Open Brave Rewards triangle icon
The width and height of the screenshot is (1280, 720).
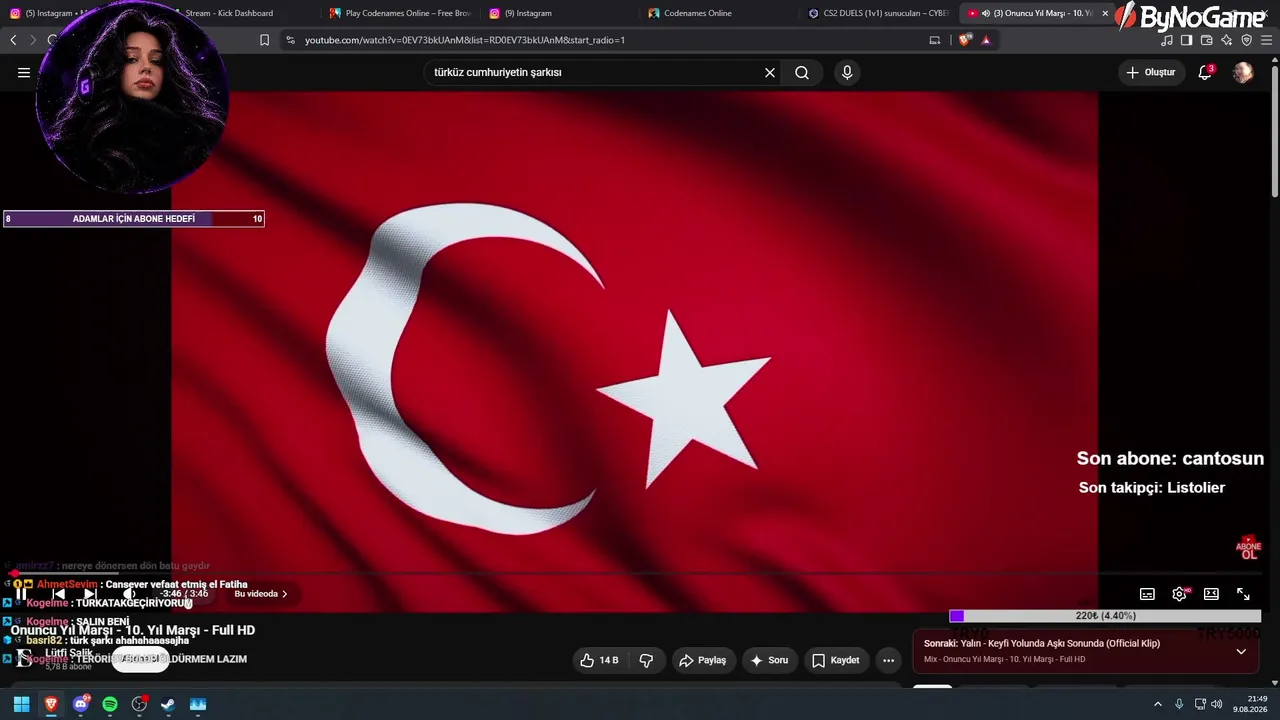pyautogui.click(x=986, y=40)
